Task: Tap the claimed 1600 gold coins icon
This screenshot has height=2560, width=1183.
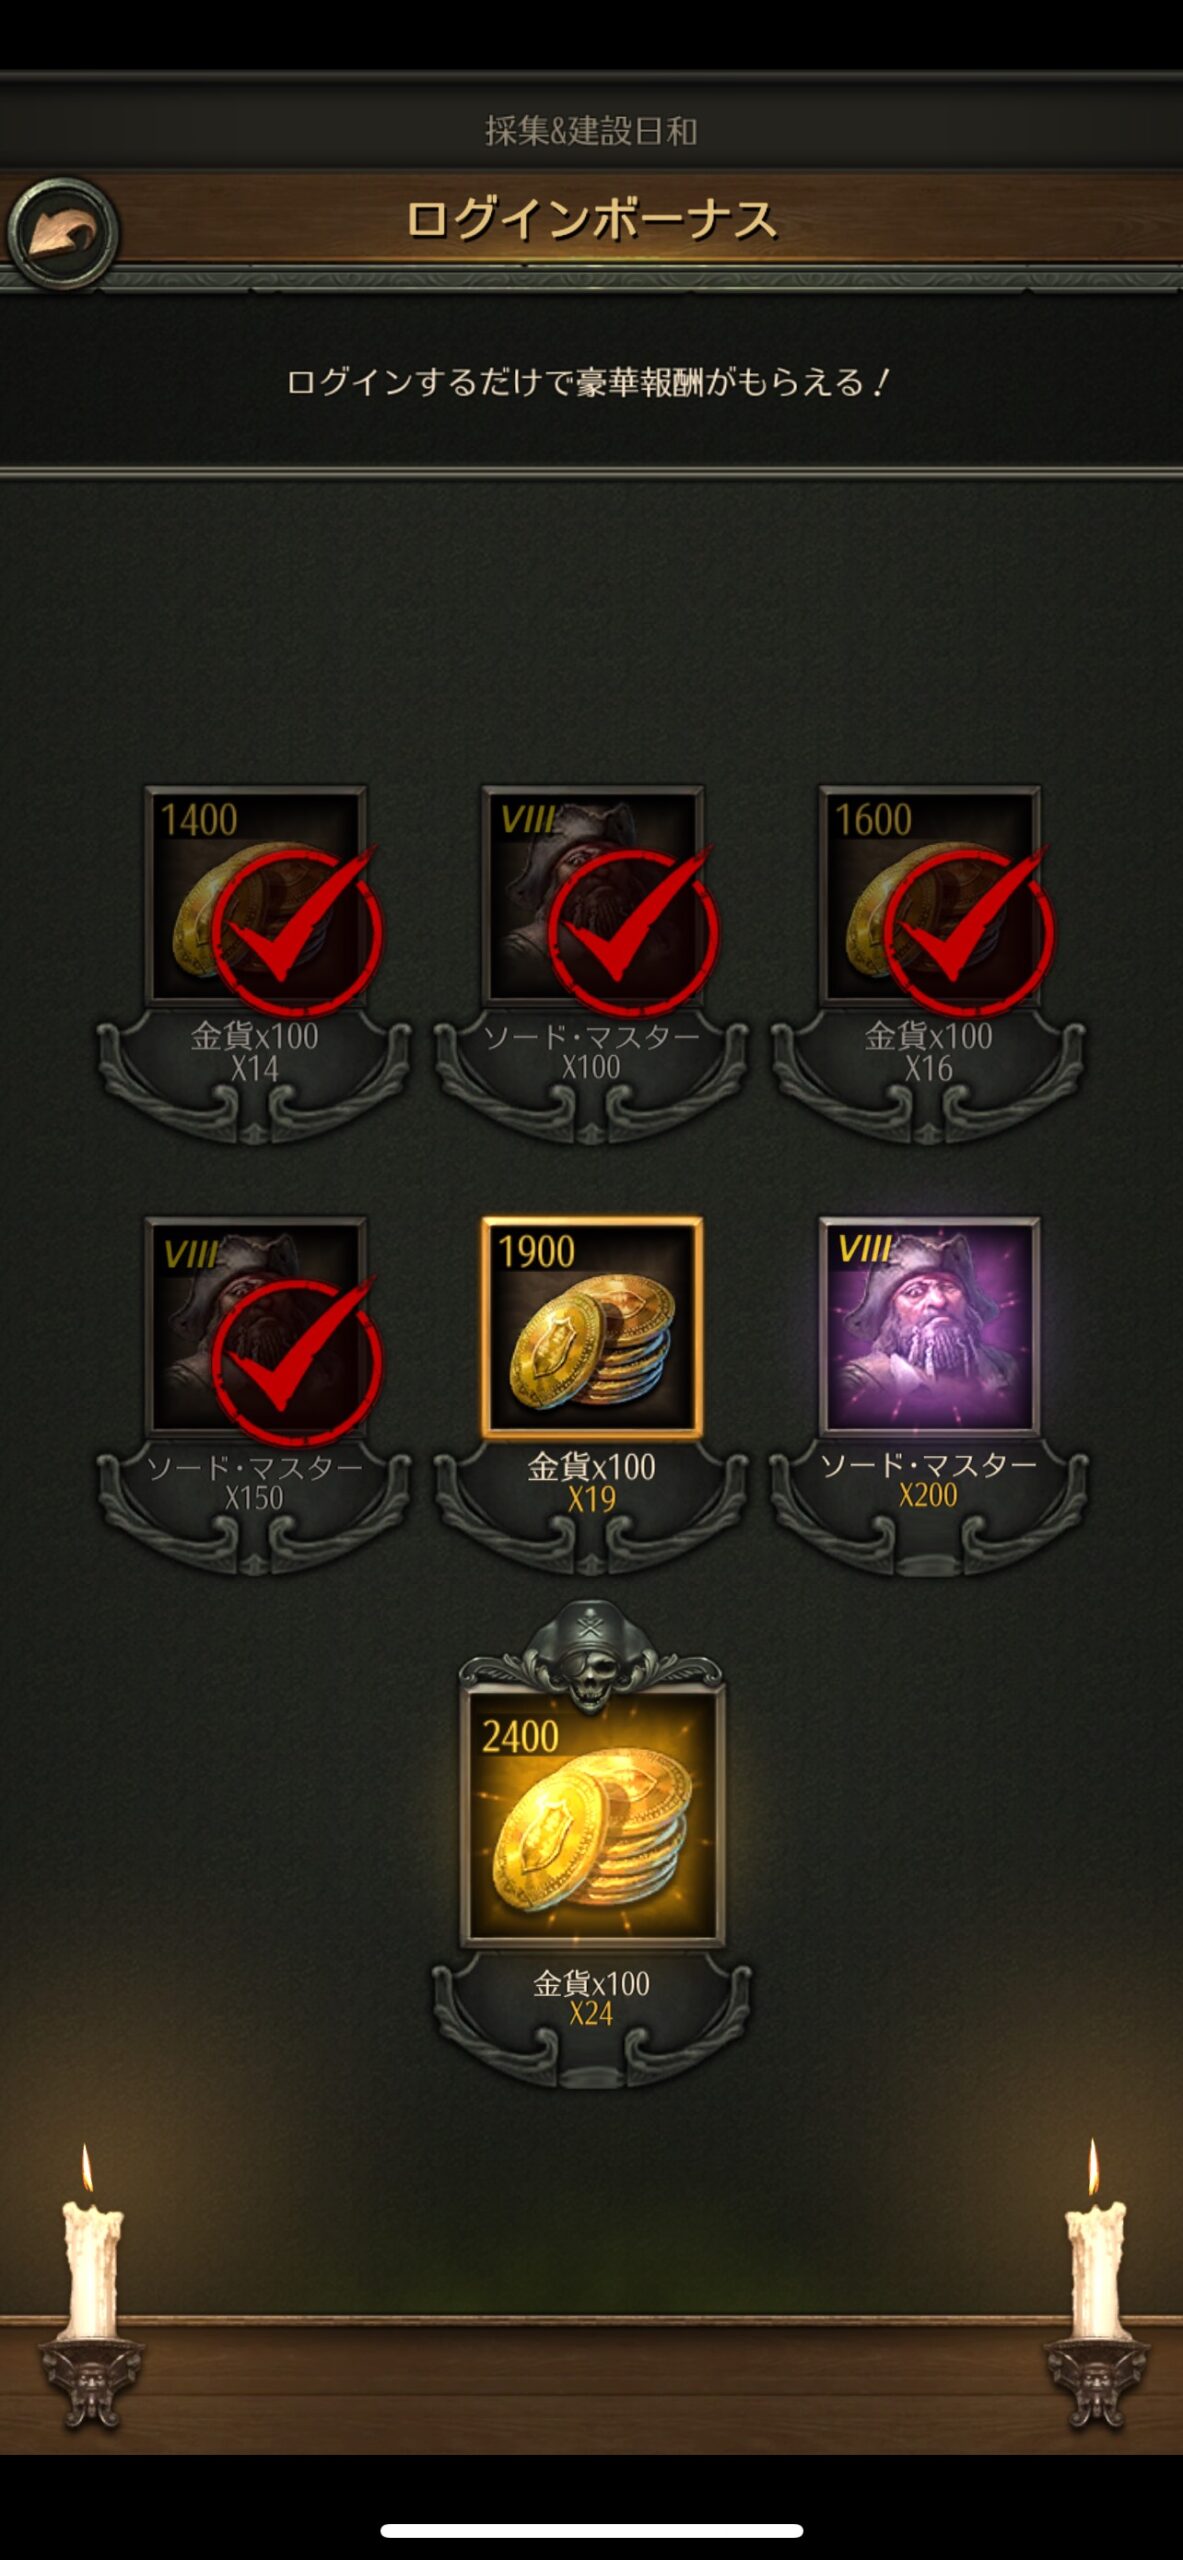Action: coord(929,895)
